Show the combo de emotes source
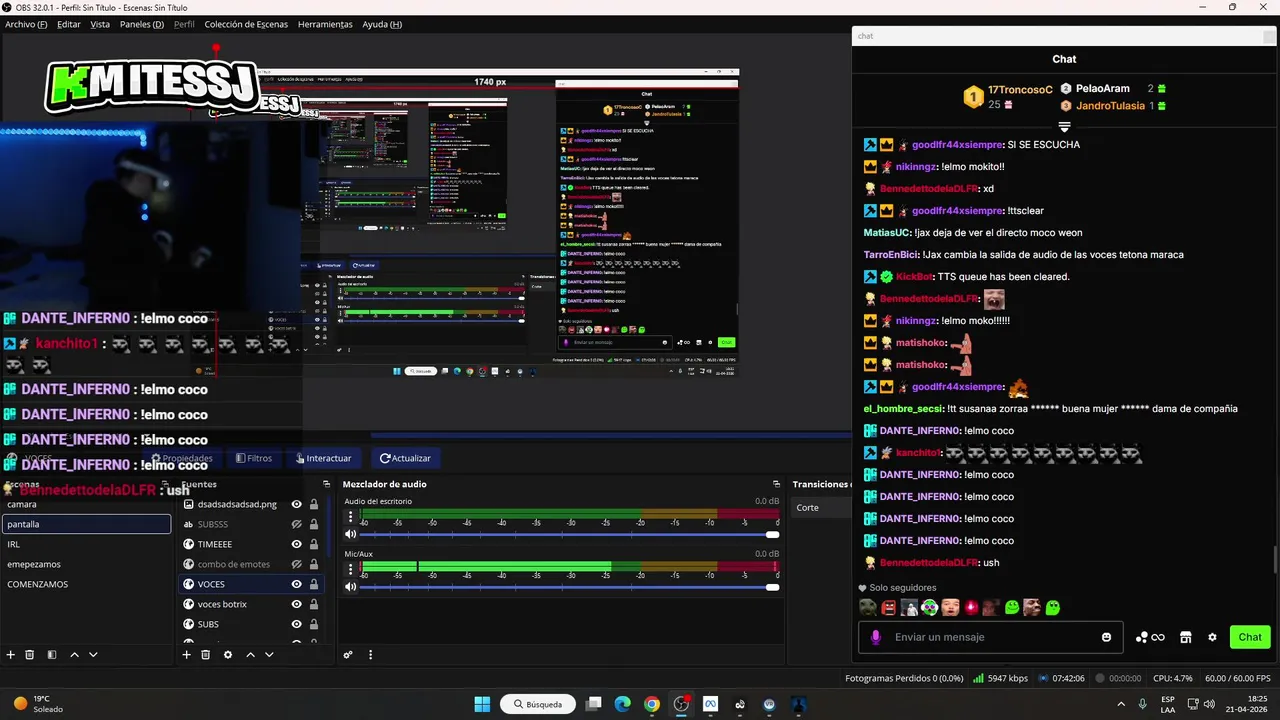 pos(297,564)
